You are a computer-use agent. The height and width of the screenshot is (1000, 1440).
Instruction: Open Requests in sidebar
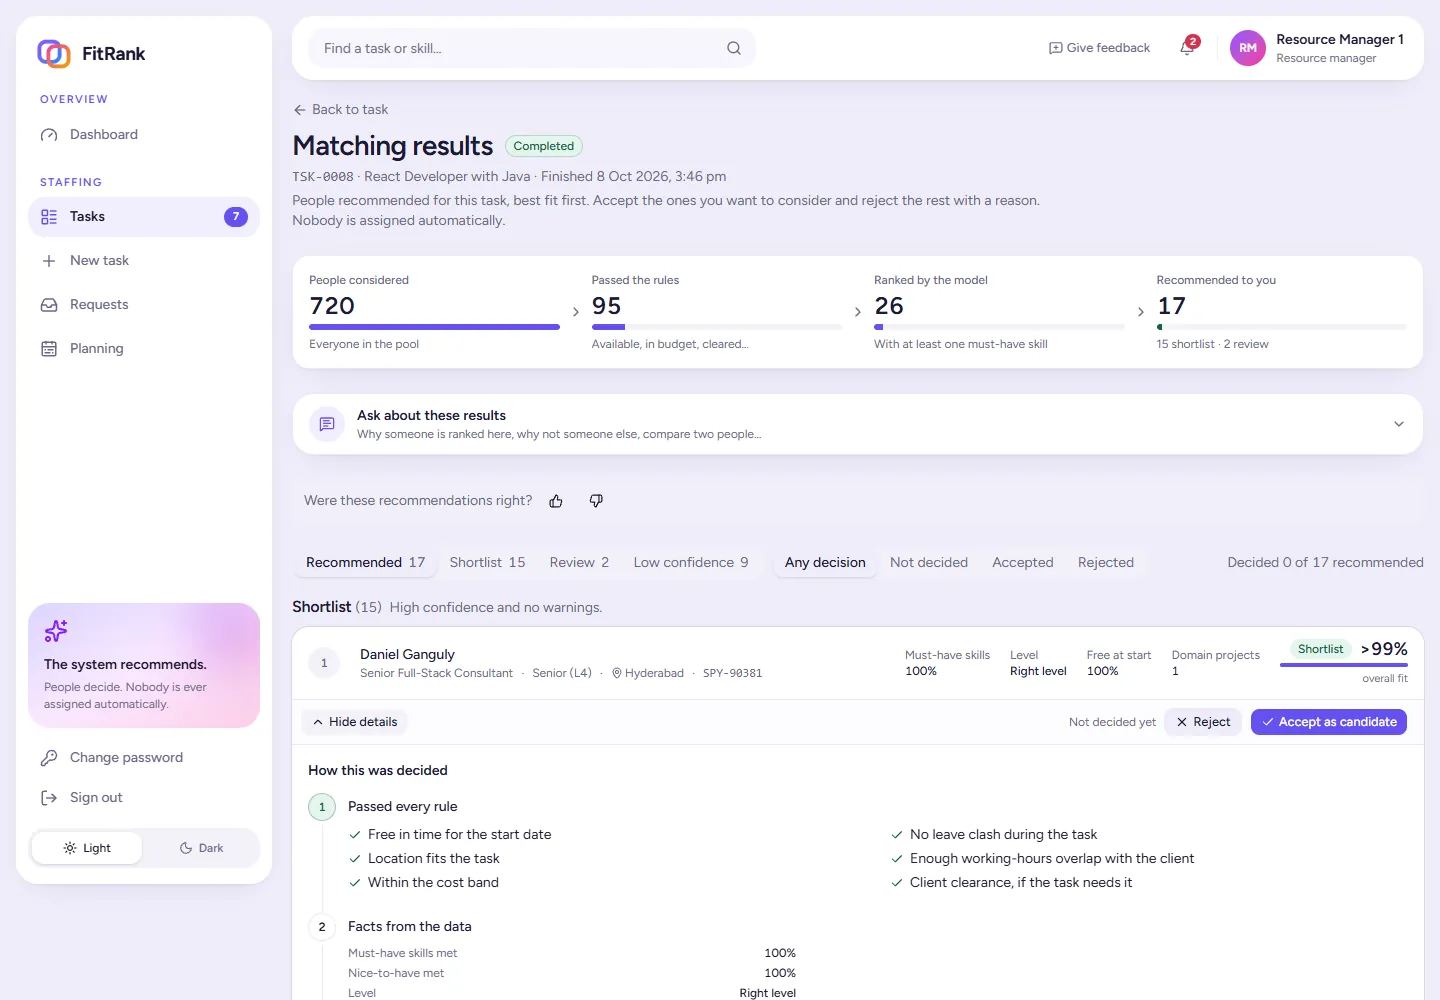[144, 305]
